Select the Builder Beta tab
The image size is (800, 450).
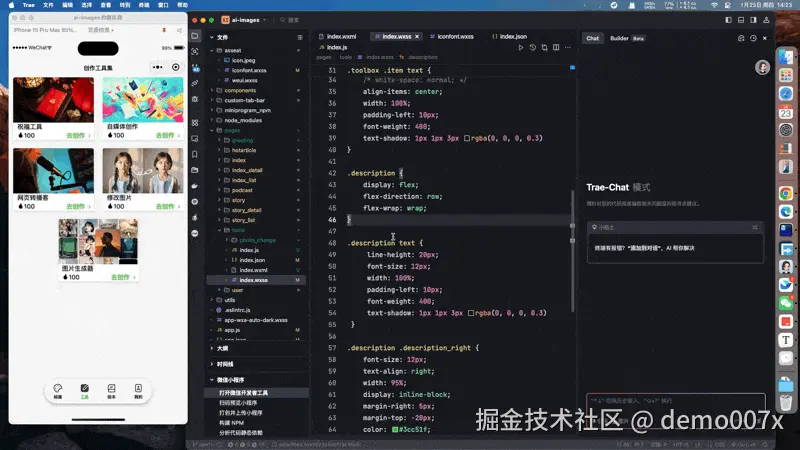point(627,38)
